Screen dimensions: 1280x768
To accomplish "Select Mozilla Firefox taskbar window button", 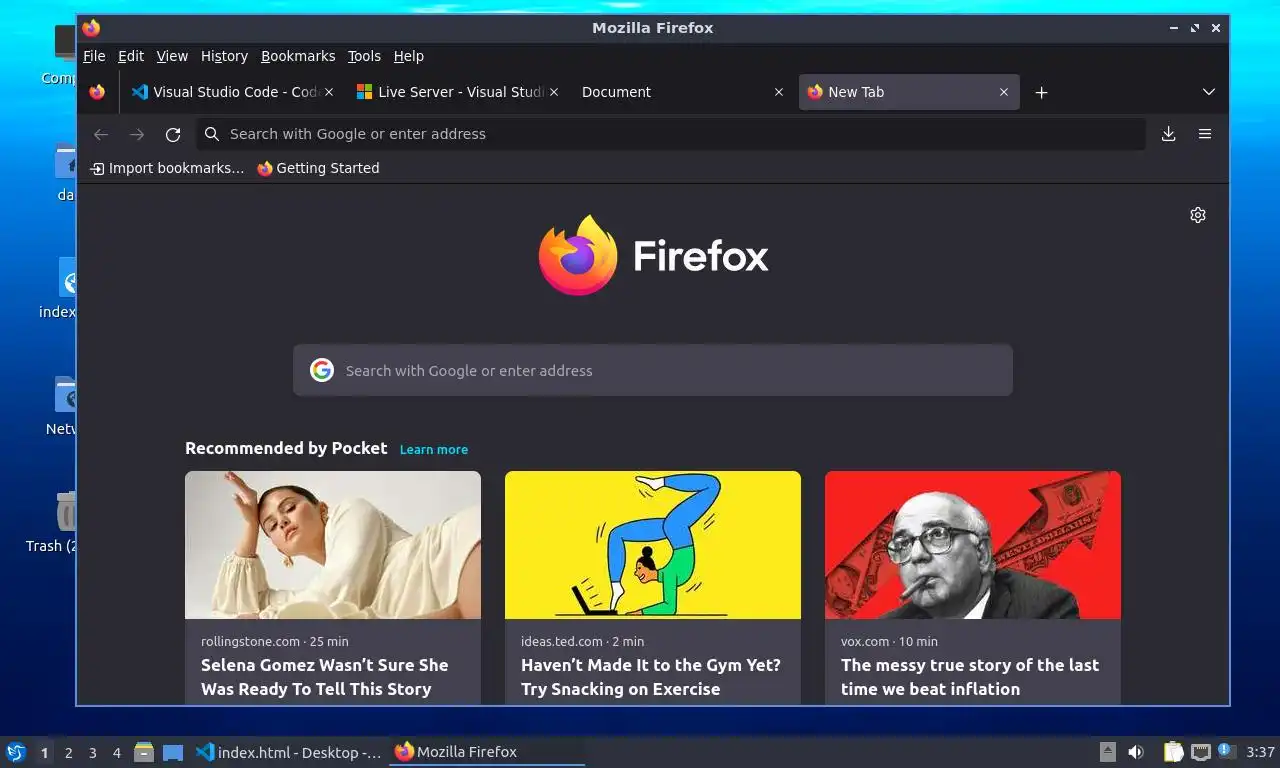I will pyautogui.click(x=487, y=752).
